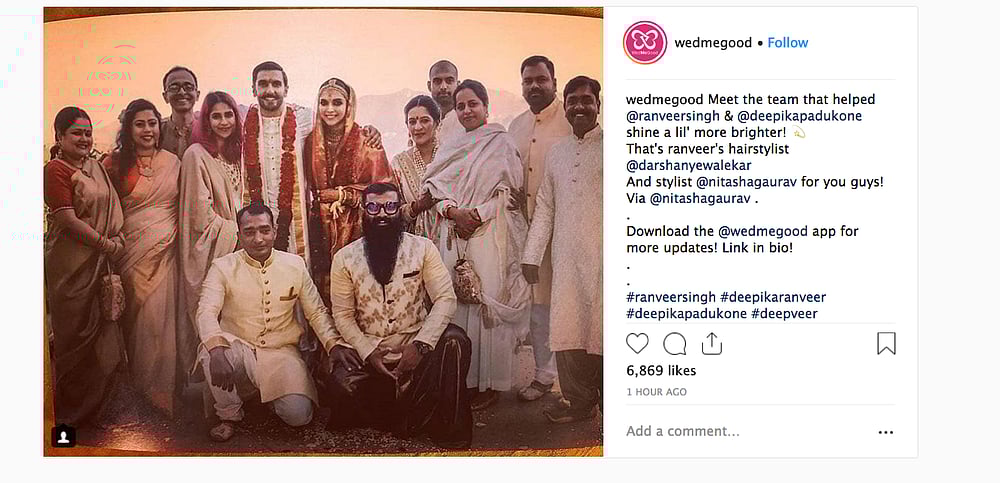Image resolution: width=1000 pixels, height=483 pixels.
Task: Like the post with the heart icon
Action: (636, 344)
